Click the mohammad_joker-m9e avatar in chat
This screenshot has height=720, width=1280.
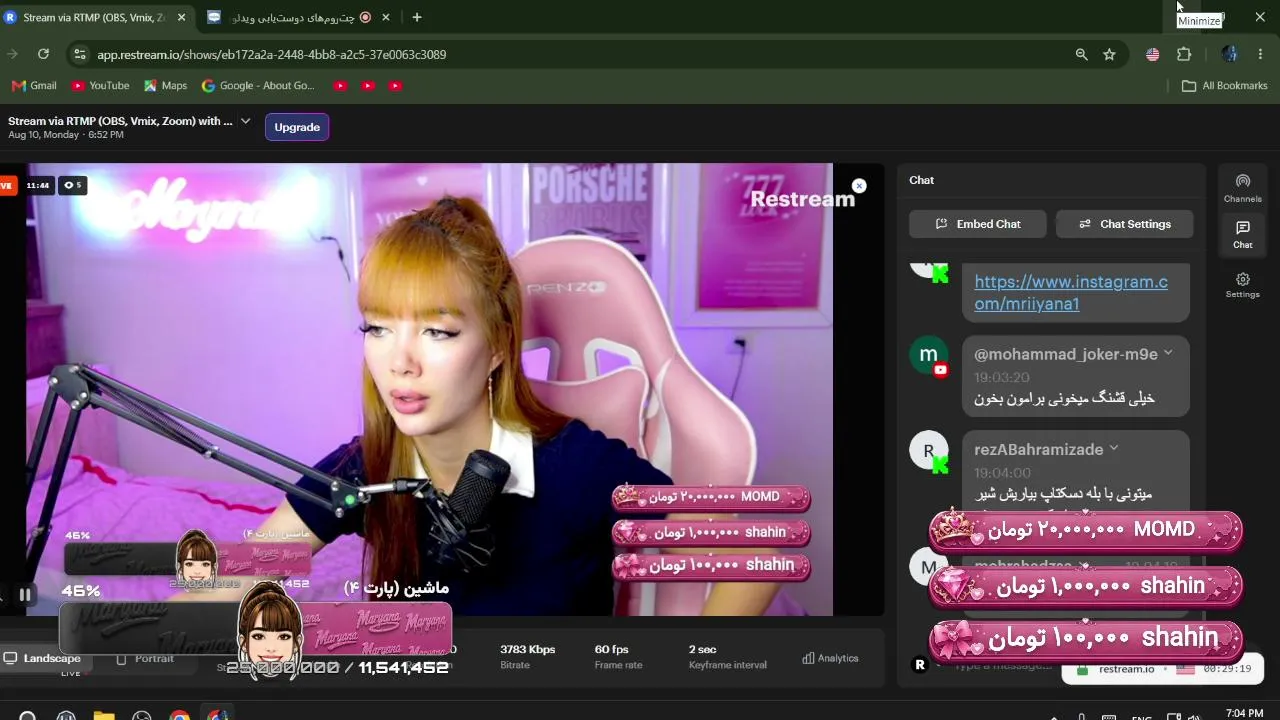[x=928, y=355]
